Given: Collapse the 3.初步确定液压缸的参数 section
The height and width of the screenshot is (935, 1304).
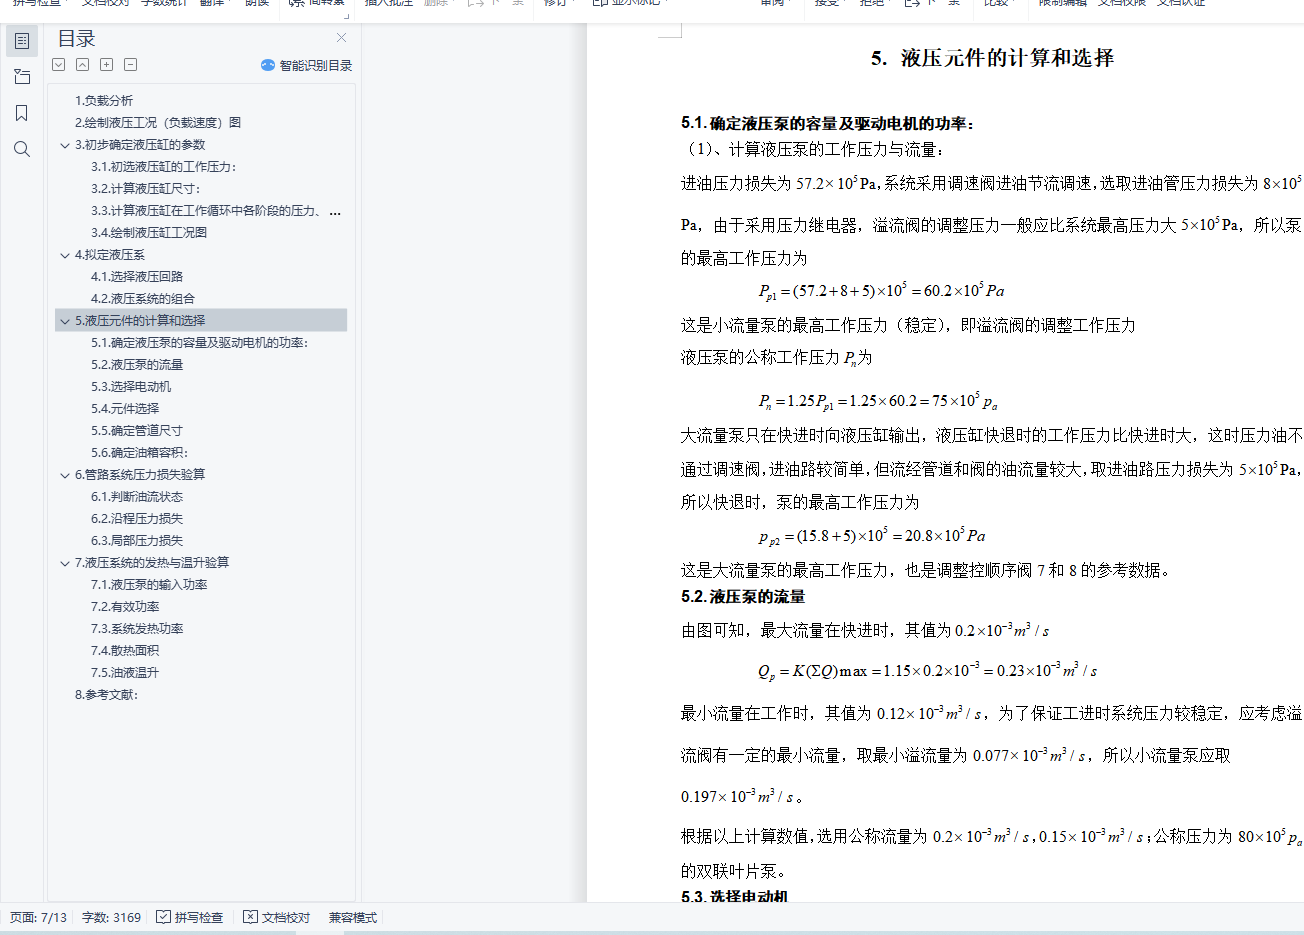Looking at the screenshot, I should [x=65, y=145].
